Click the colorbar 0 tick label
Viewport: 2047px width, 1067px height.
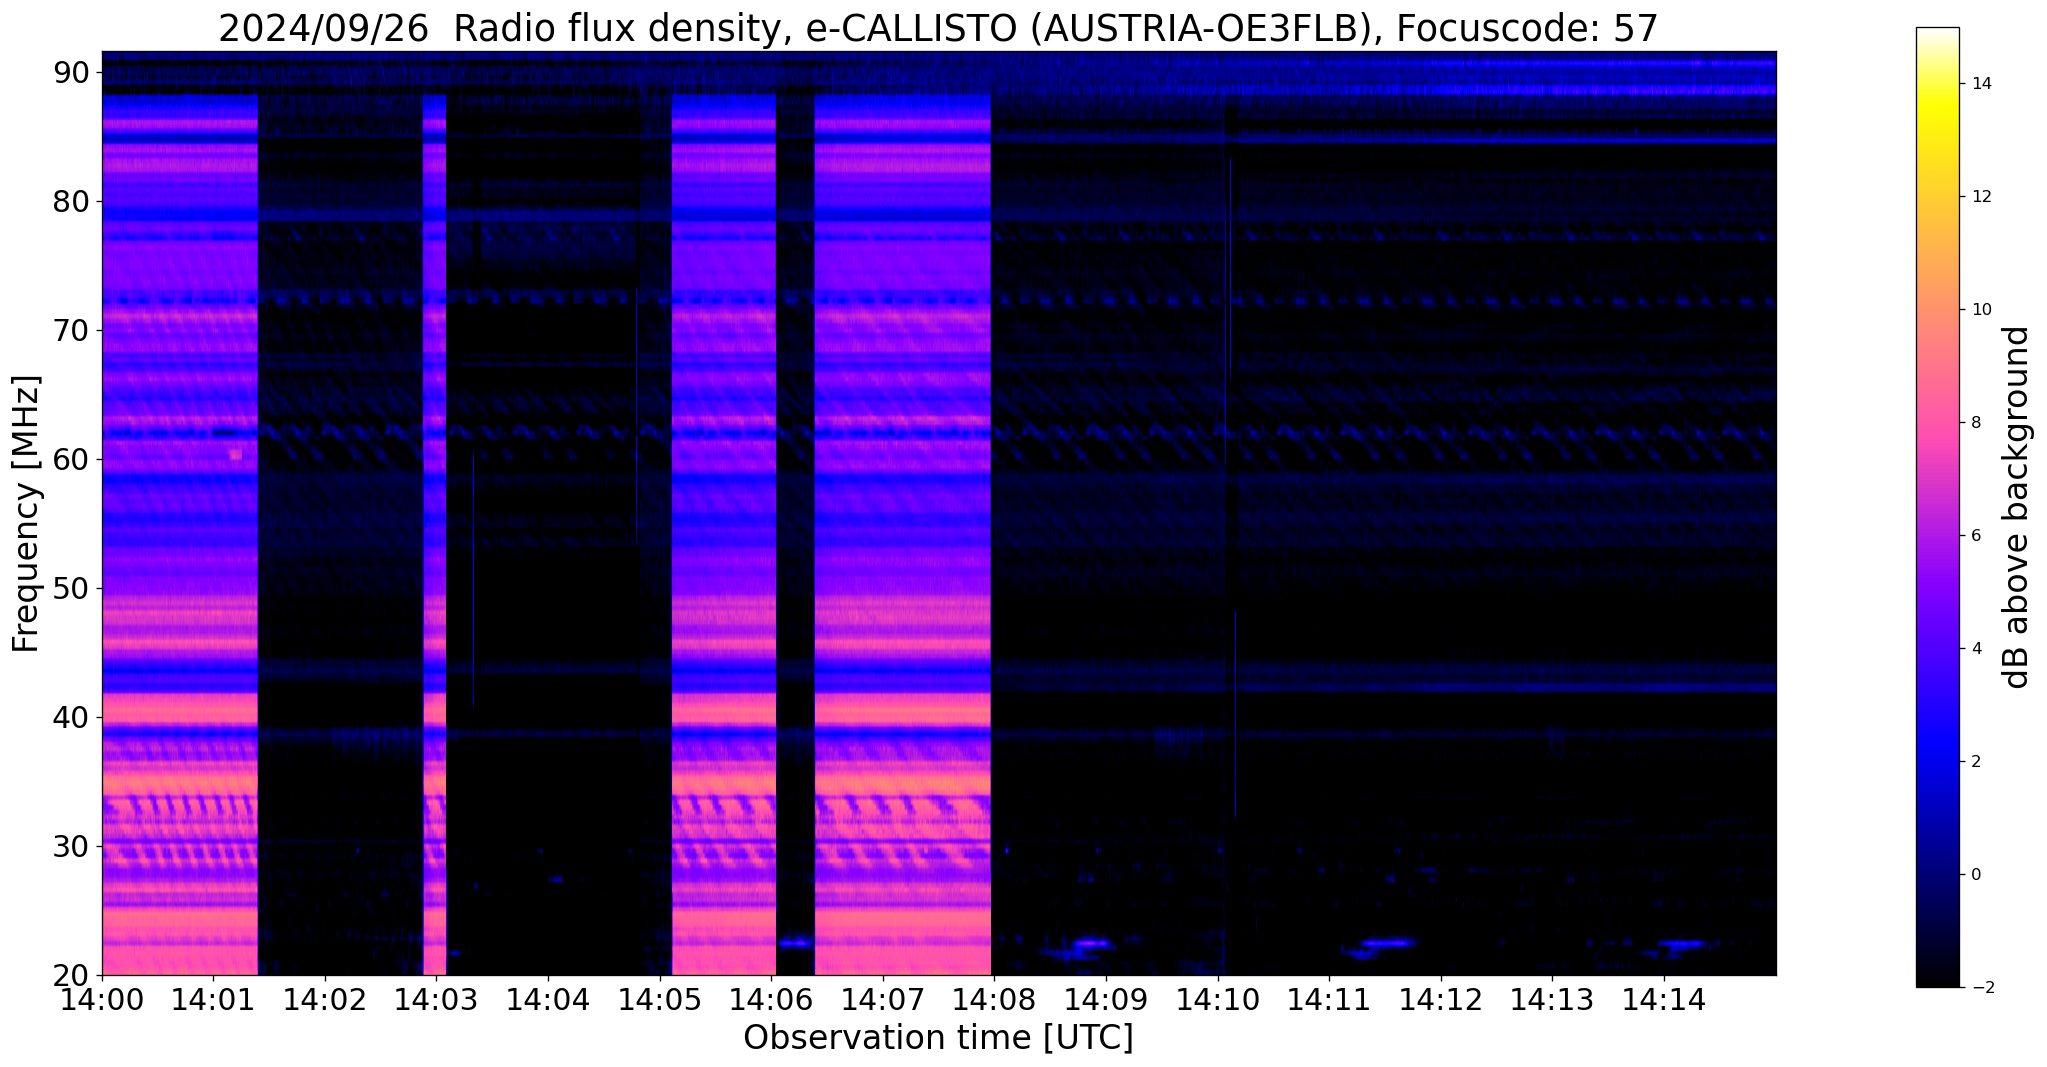(x=1975, y=875)
